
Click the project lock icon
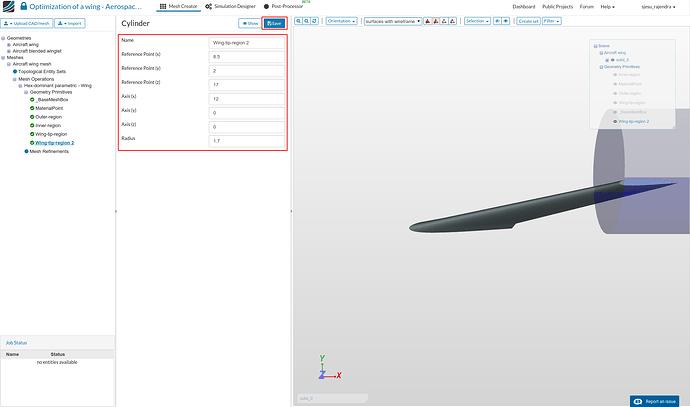23,6
